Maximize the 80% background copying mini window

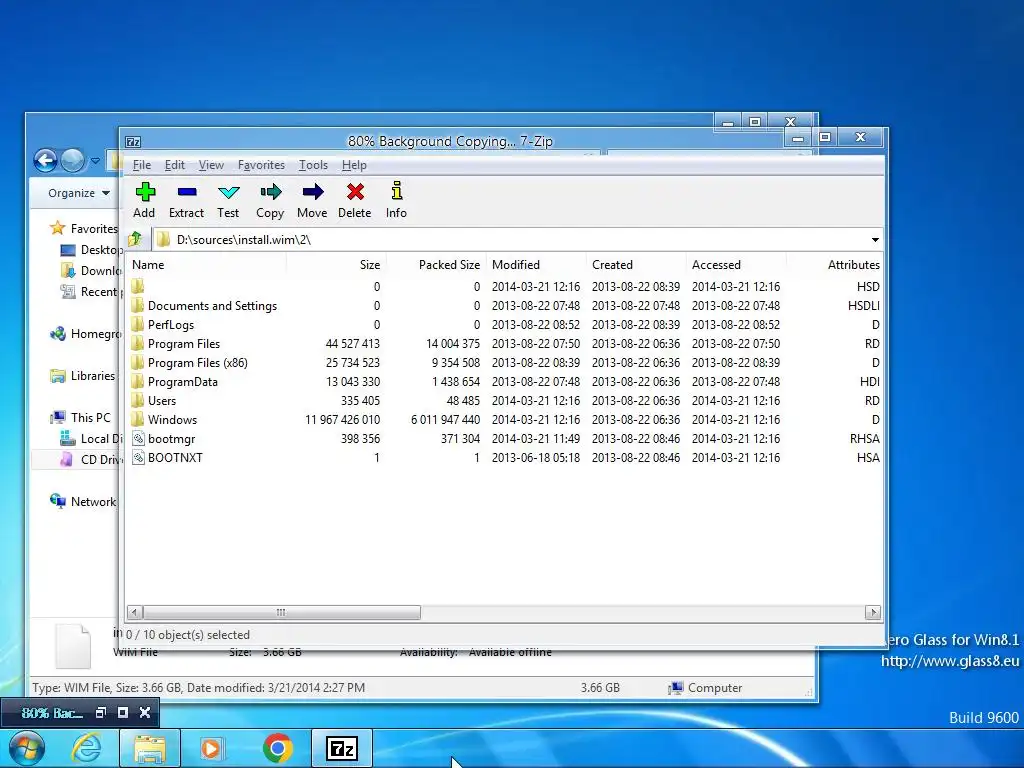pos(123,712)
